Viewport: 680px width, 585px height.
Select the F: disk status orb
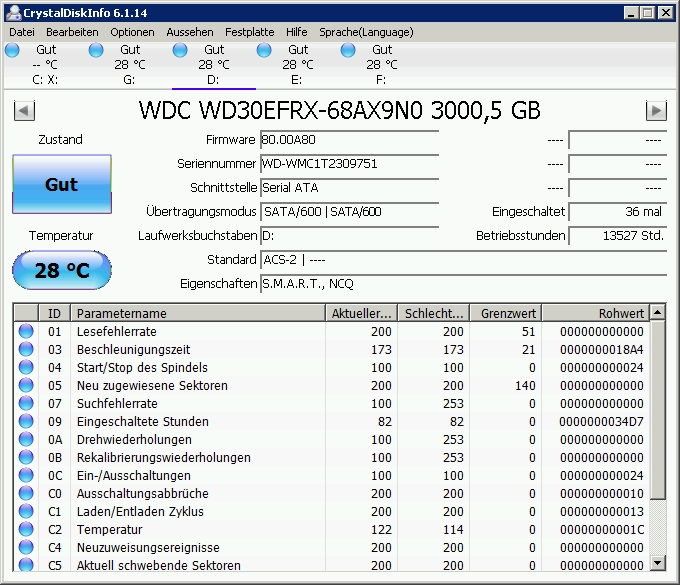pyautogui.click(x=348, y=50)
